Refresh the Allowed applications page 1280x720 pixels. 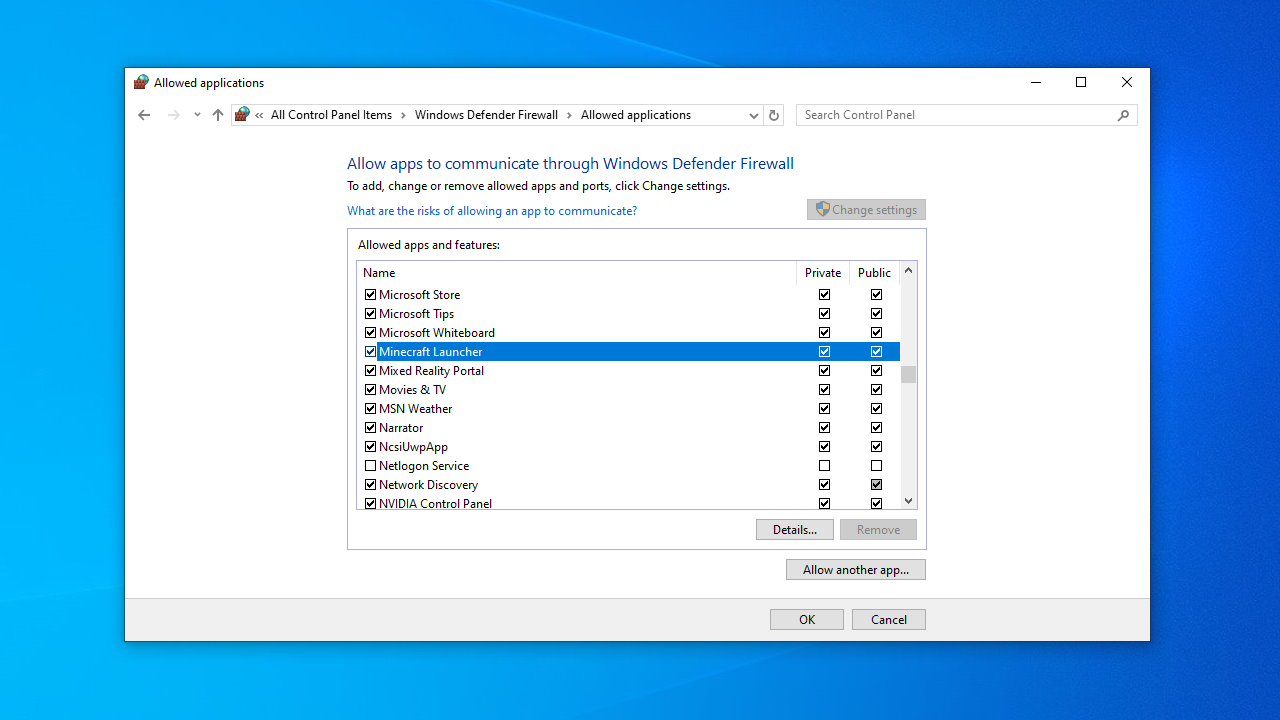point(773,115)
